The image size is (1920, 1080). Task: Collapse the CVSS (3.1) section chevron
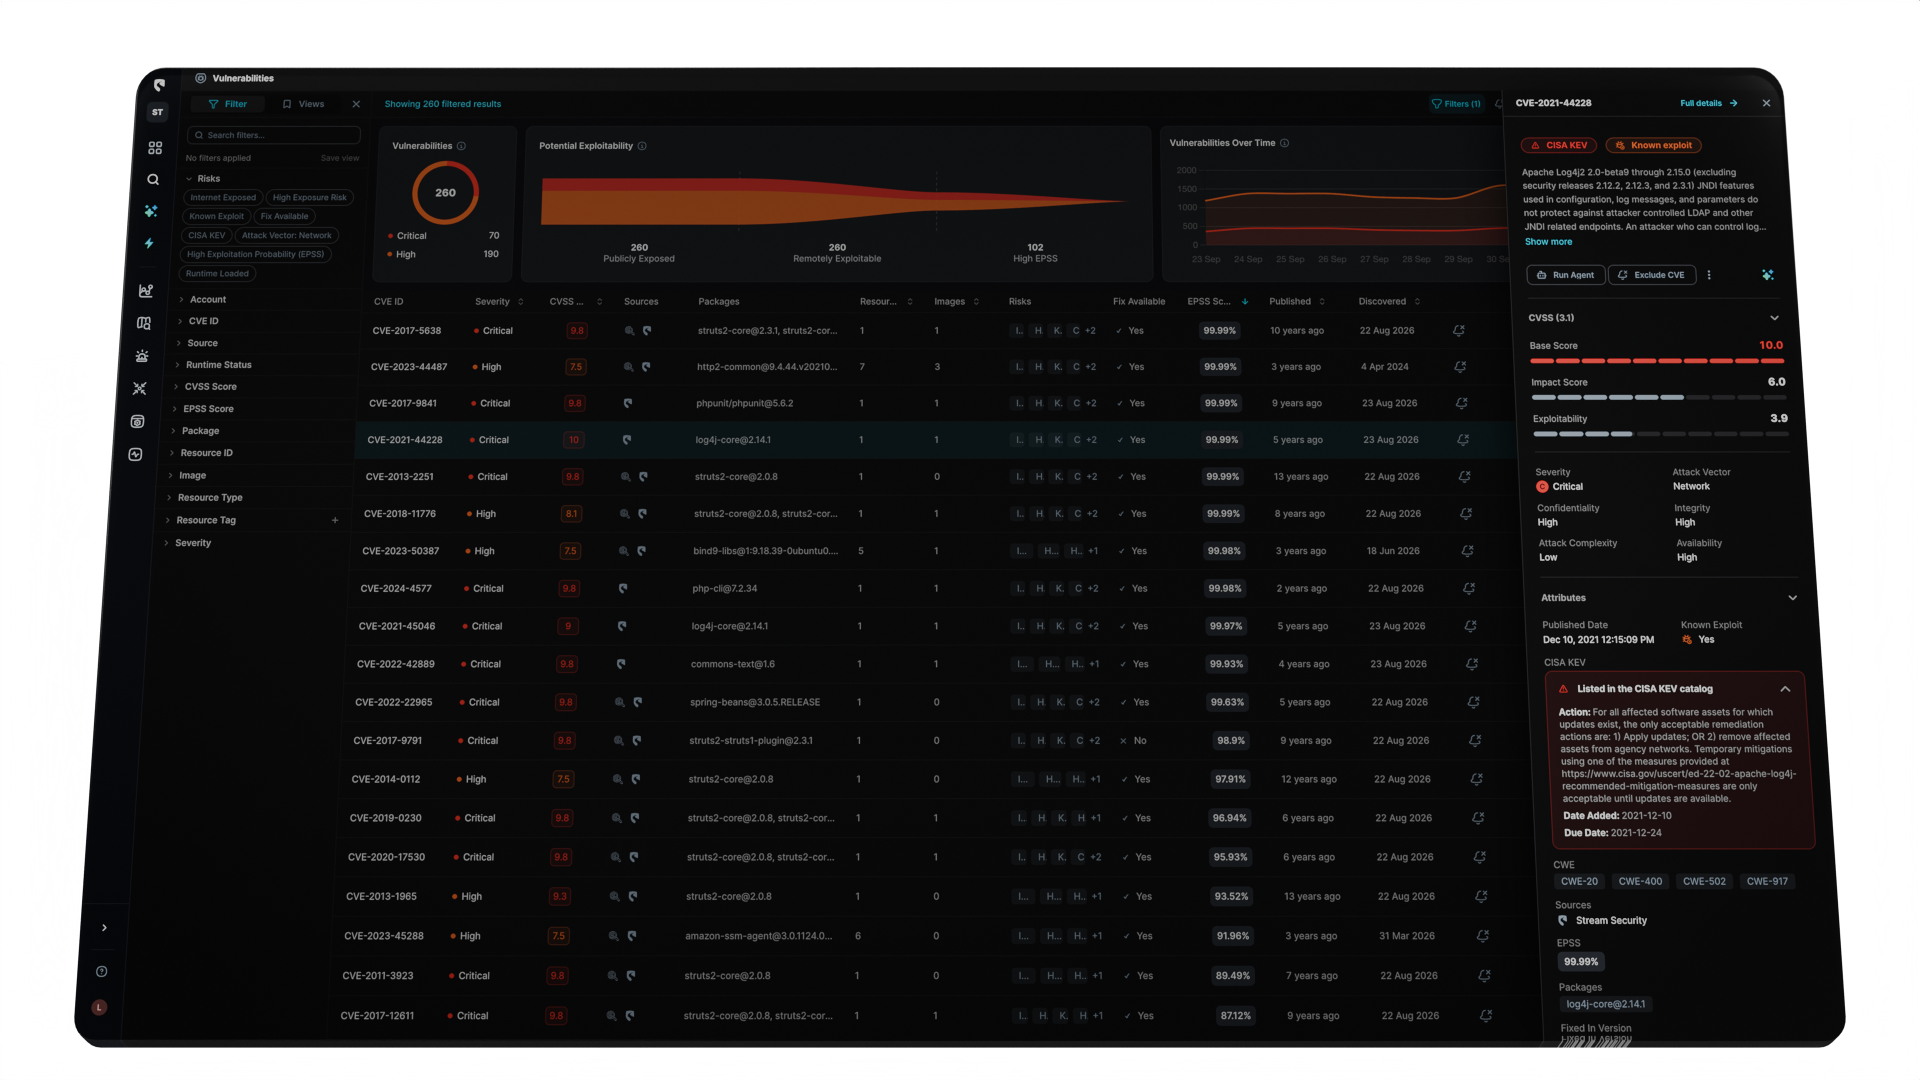pyautogui.click(x=1775, y=318)
